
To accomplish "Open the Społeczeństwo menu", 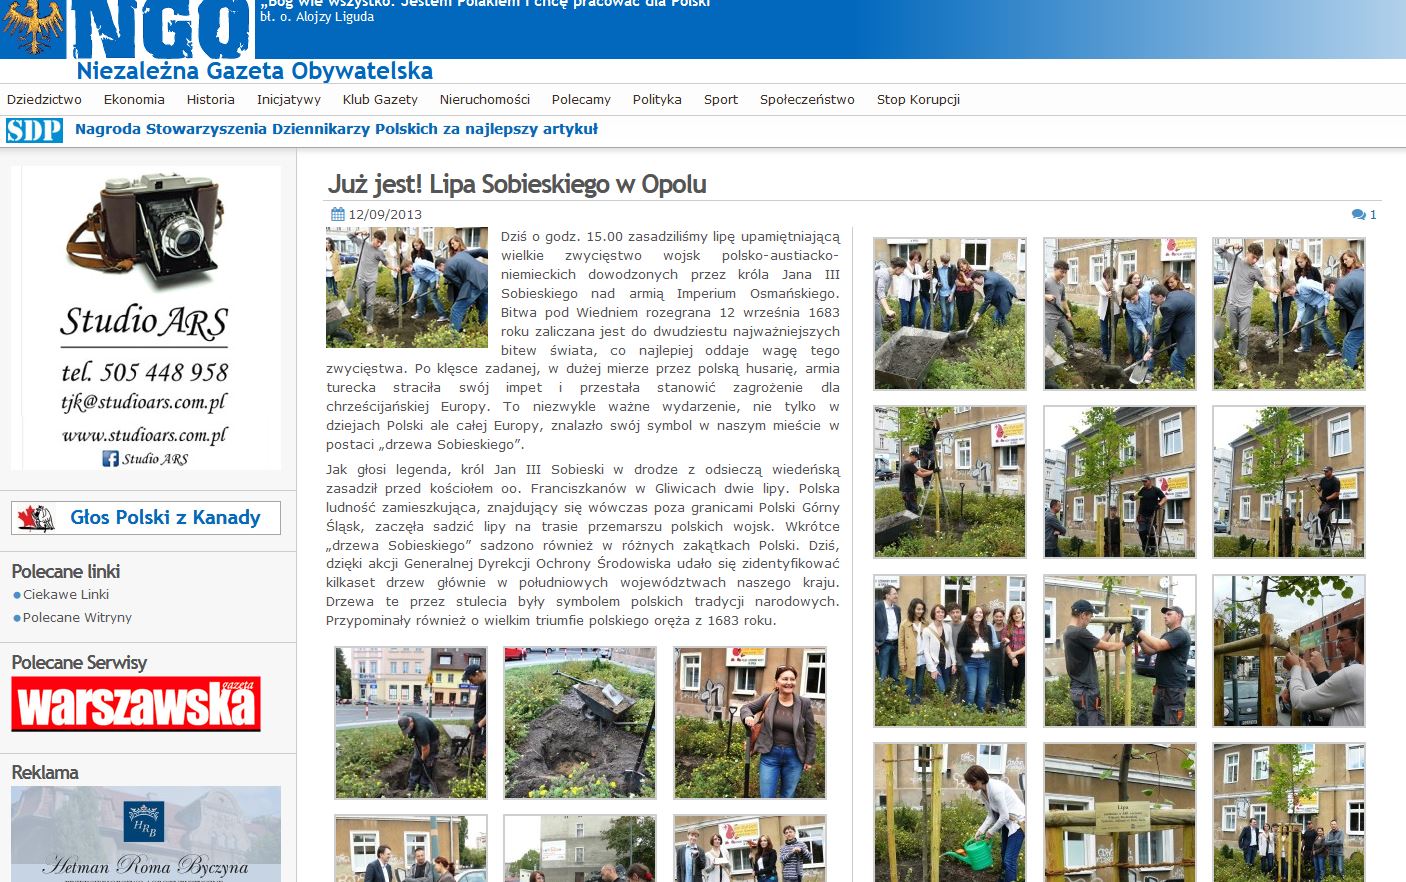I will tap(807, 99).
